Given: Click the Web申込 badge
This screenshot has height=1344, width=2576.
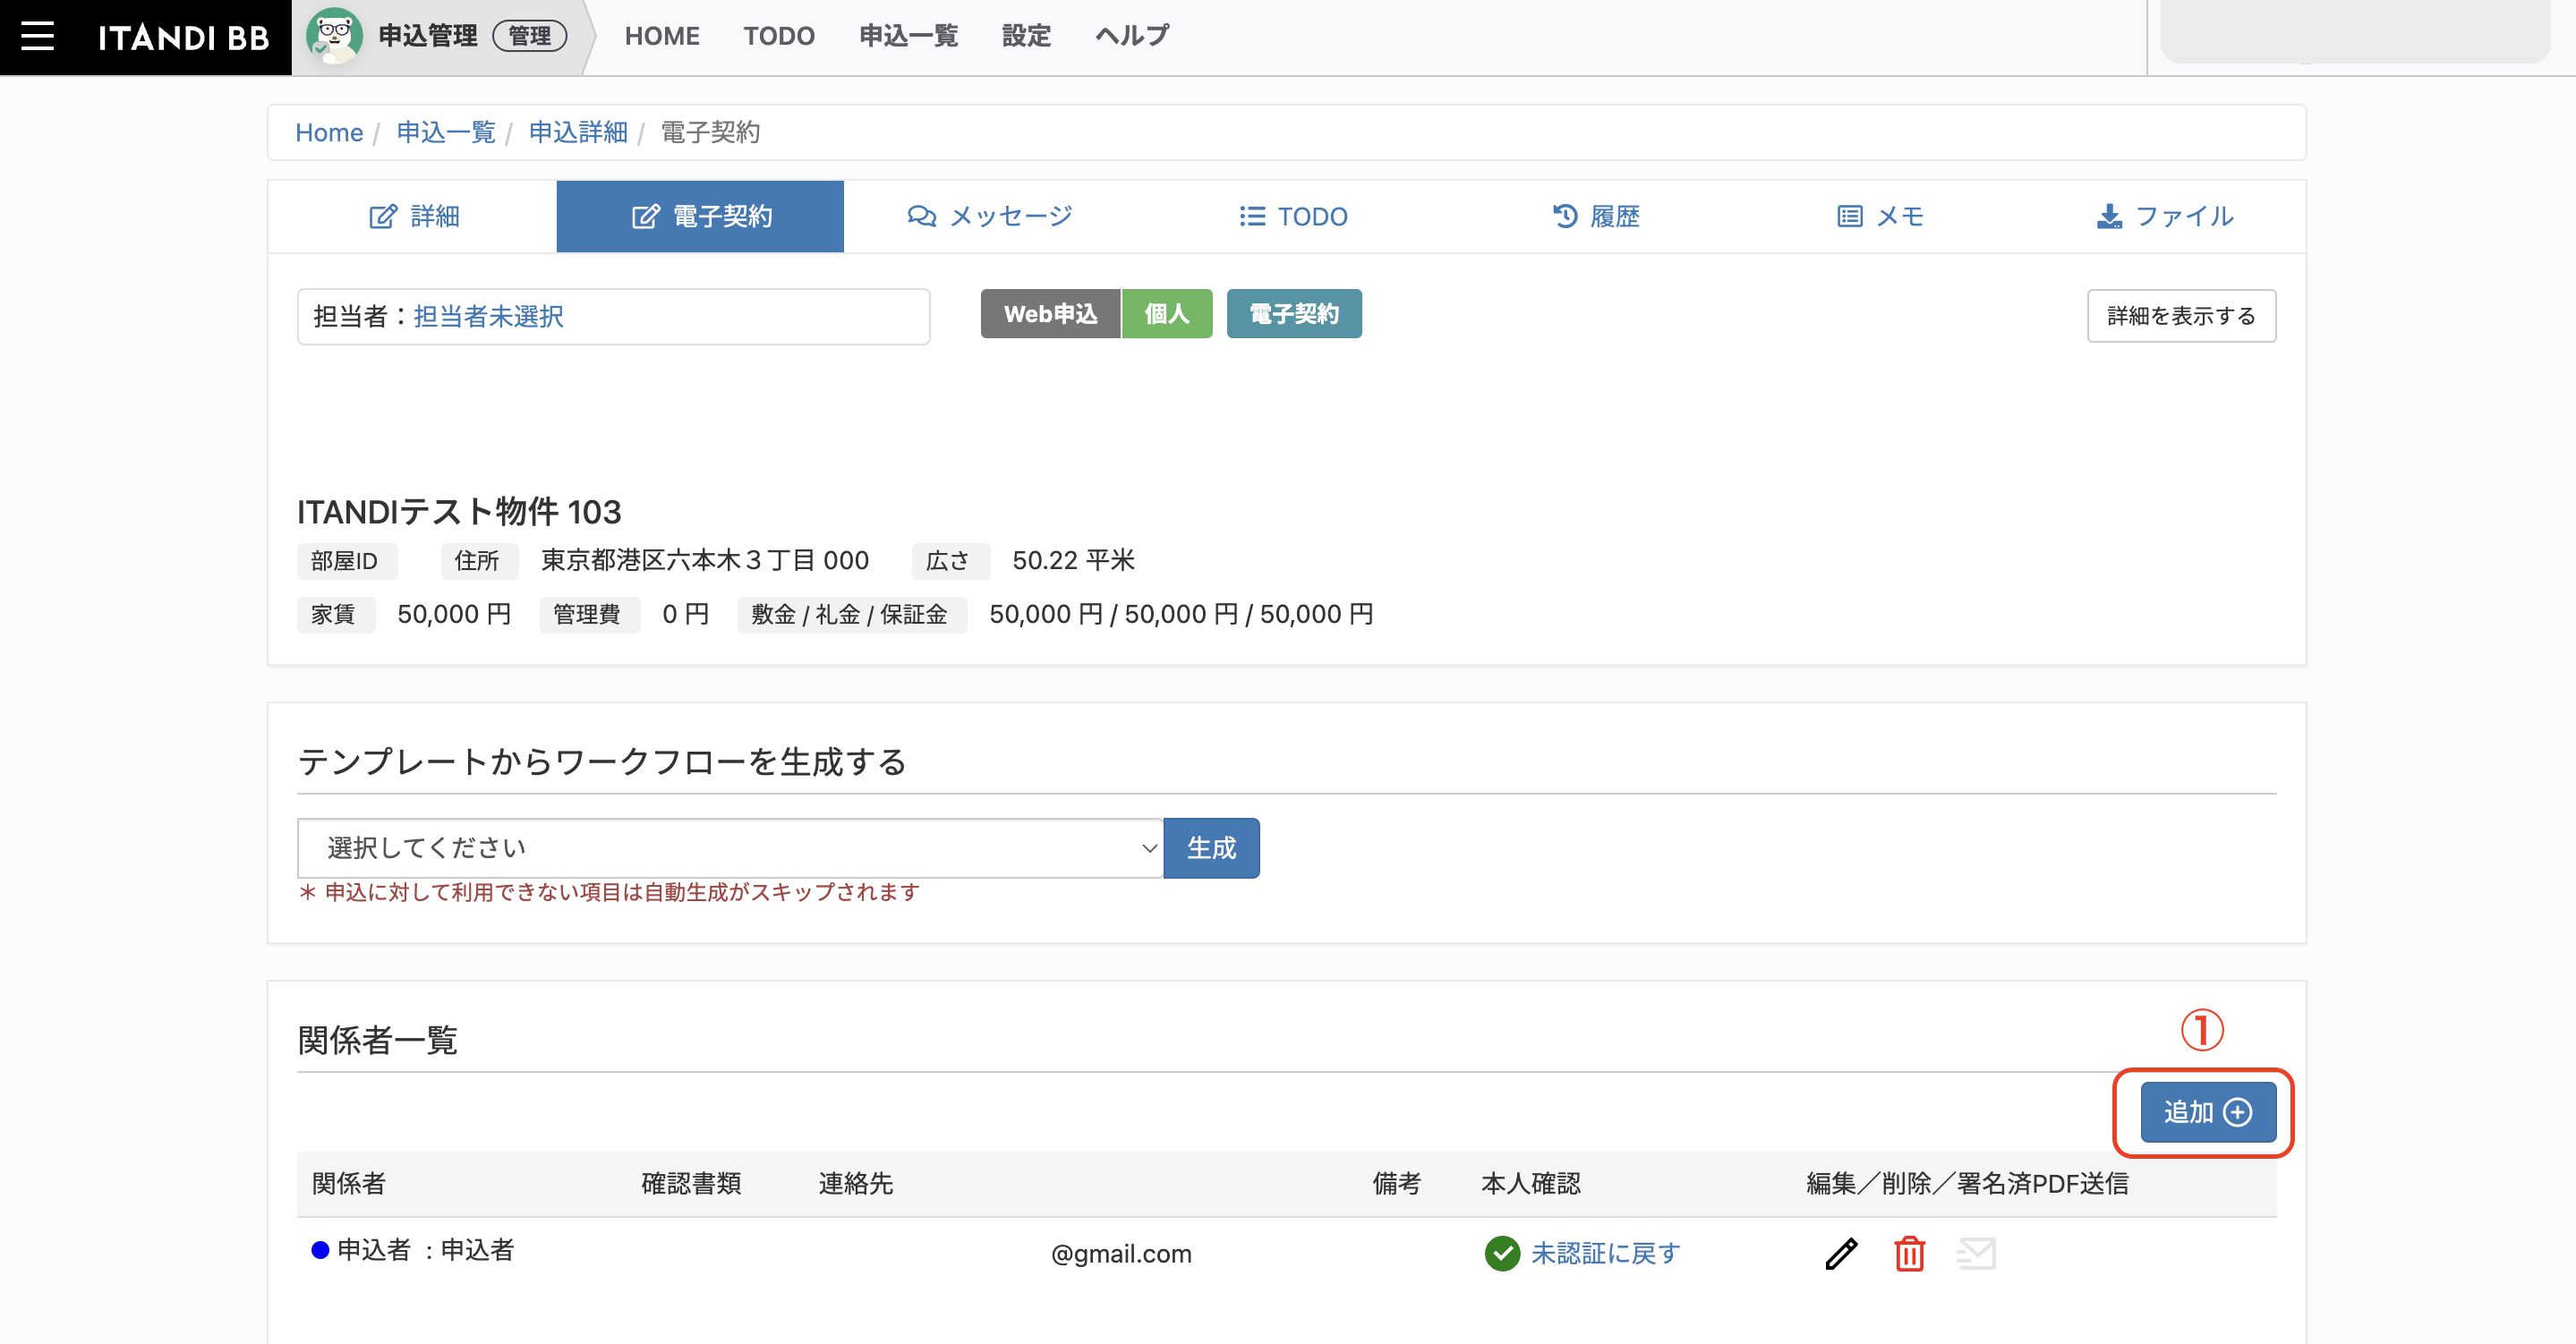Looking at the screenshot, I should (x=1050, y=314).
